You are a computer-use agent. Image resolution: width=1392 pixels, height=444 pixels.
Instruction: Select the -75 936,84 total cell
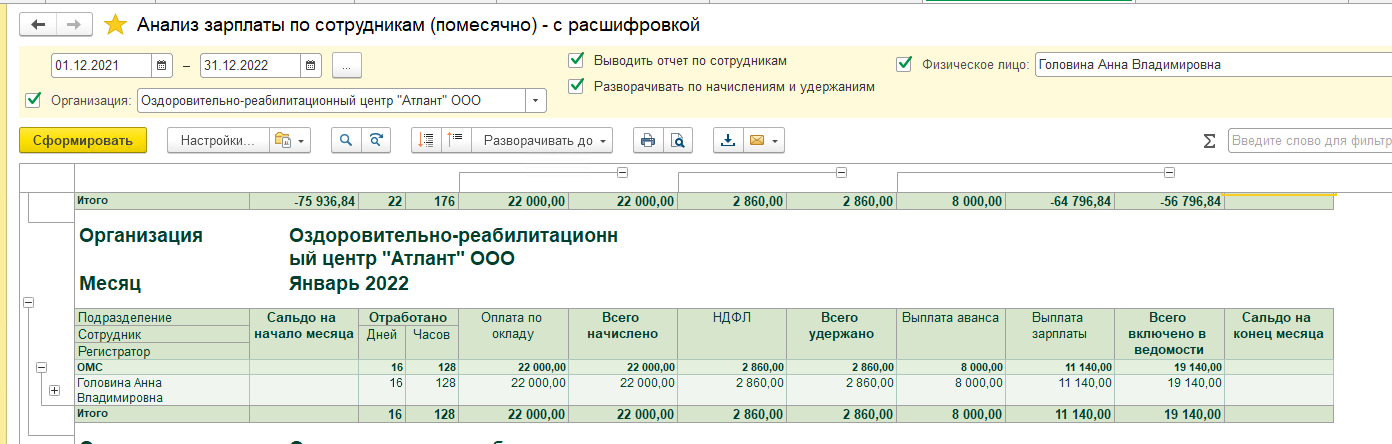click(303, 201)
